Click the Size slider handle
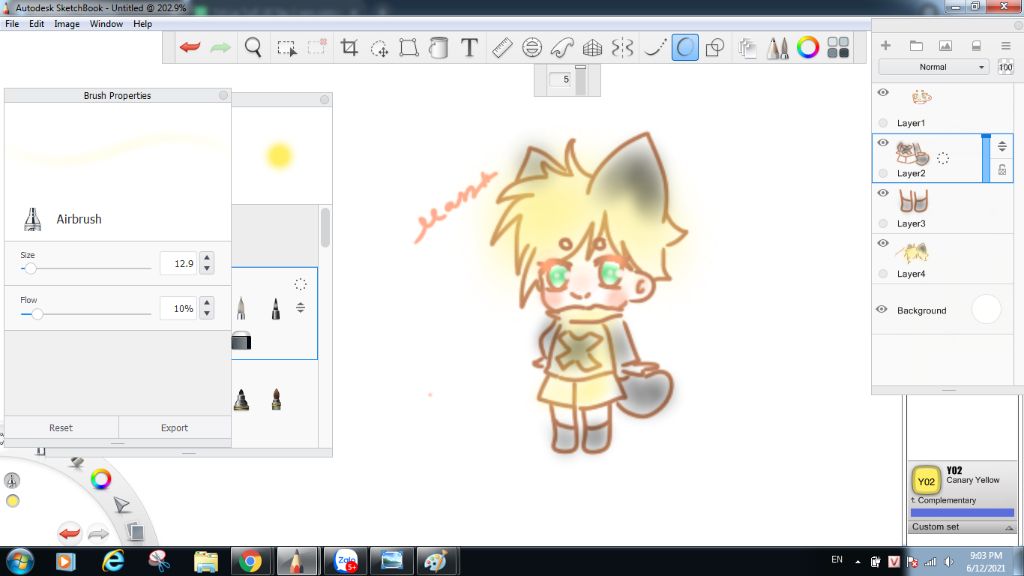This screenshot has width=1024, height=576. [x=30, y=268]
